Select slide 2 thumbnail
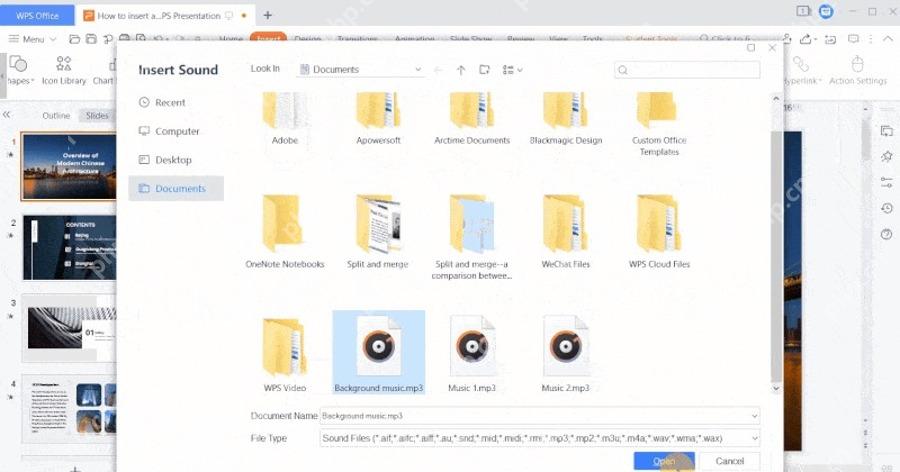The image size is (900, 472). tap(69, 247)
